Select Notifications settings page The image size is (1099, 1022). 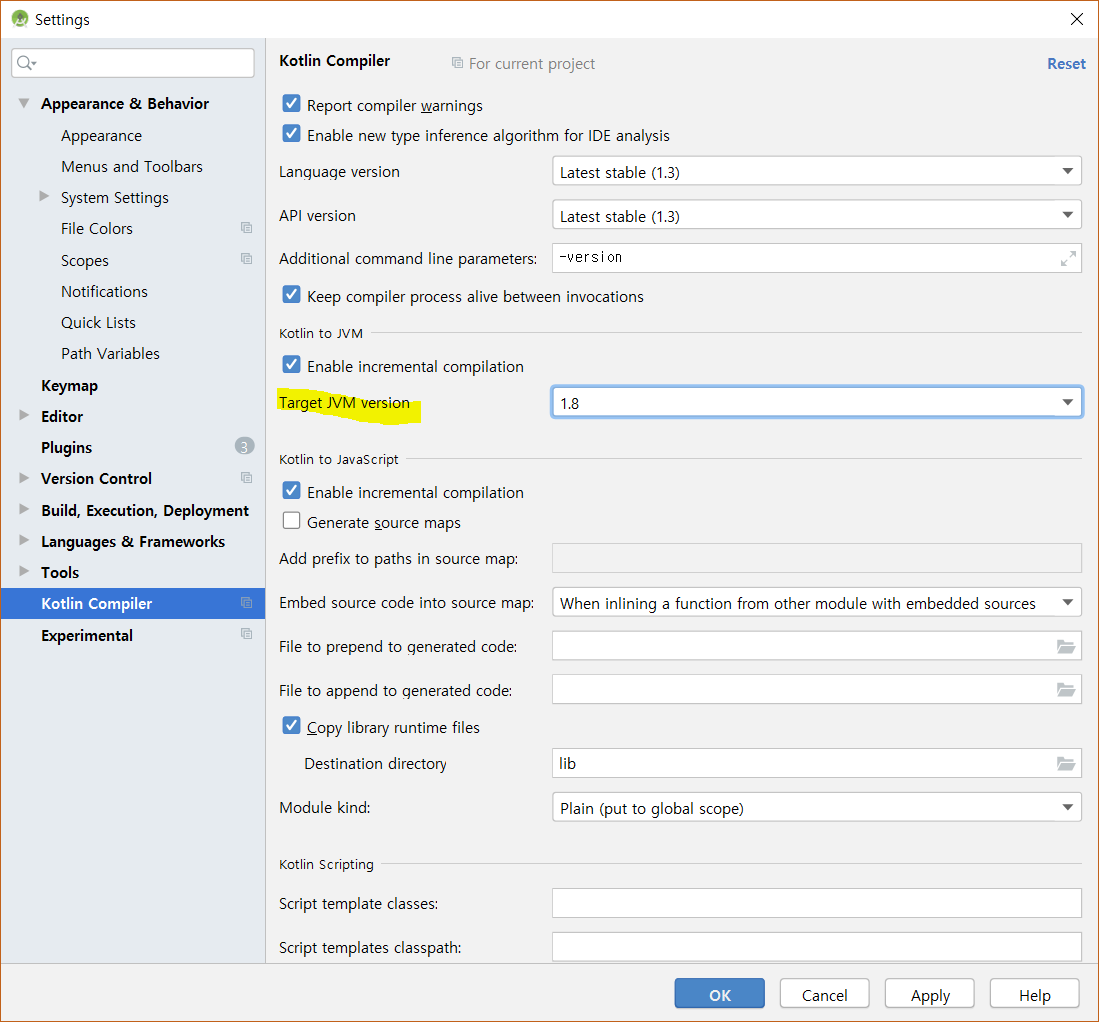(104, 292)
